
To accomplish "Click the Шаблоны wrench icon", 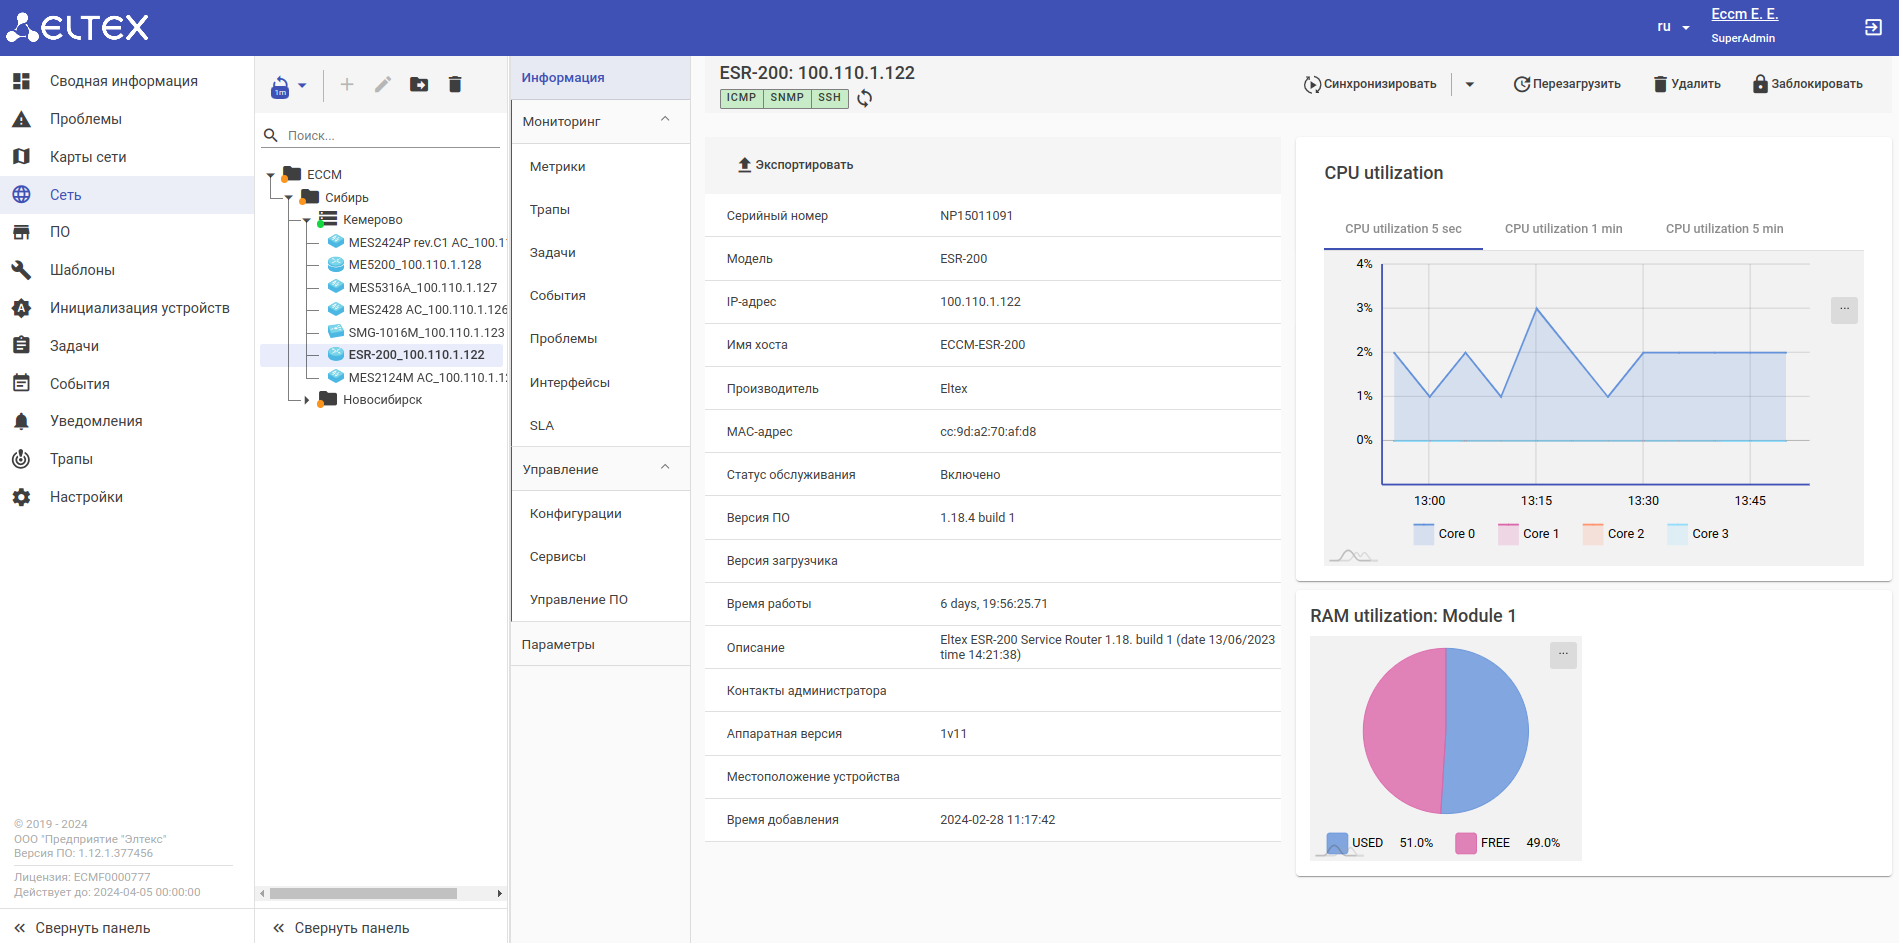I will (x=21, y=270).
